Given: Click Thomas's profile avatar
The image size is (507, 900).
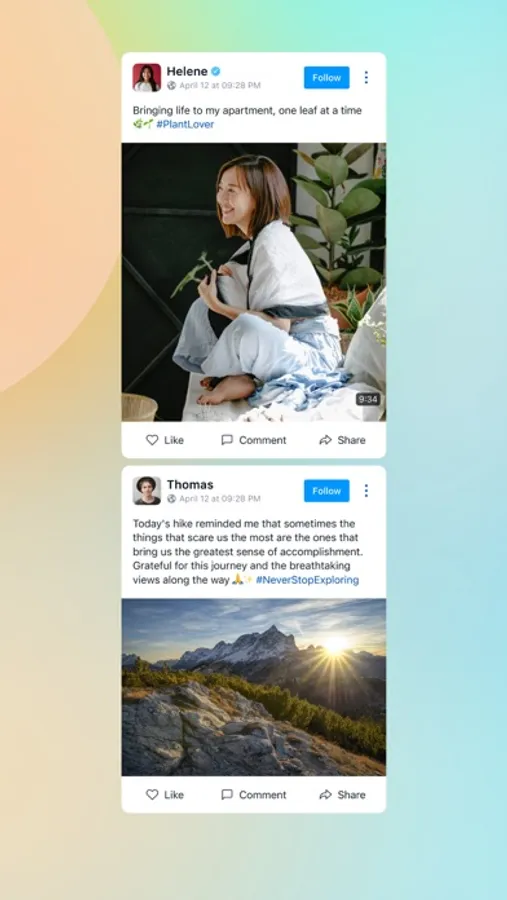Looking at the screenshot, I should coord(147,491).
